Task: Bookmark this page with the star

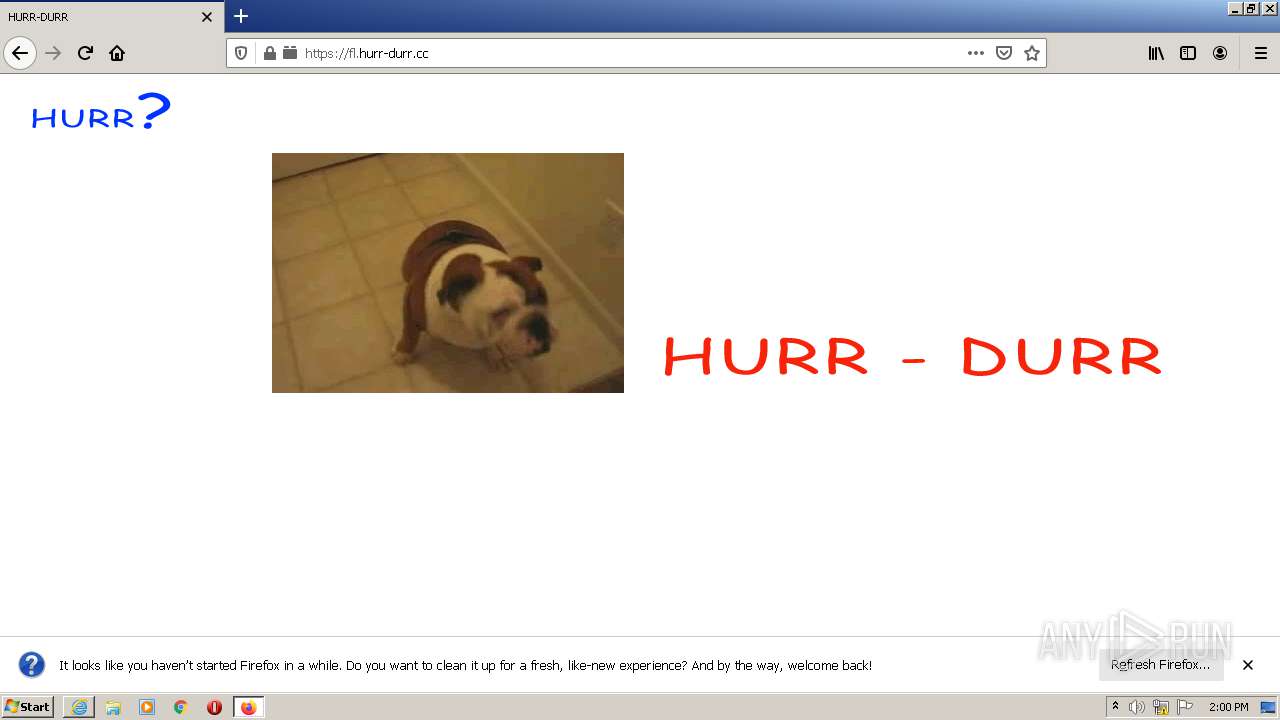Action: click(x=1032, y=53)
